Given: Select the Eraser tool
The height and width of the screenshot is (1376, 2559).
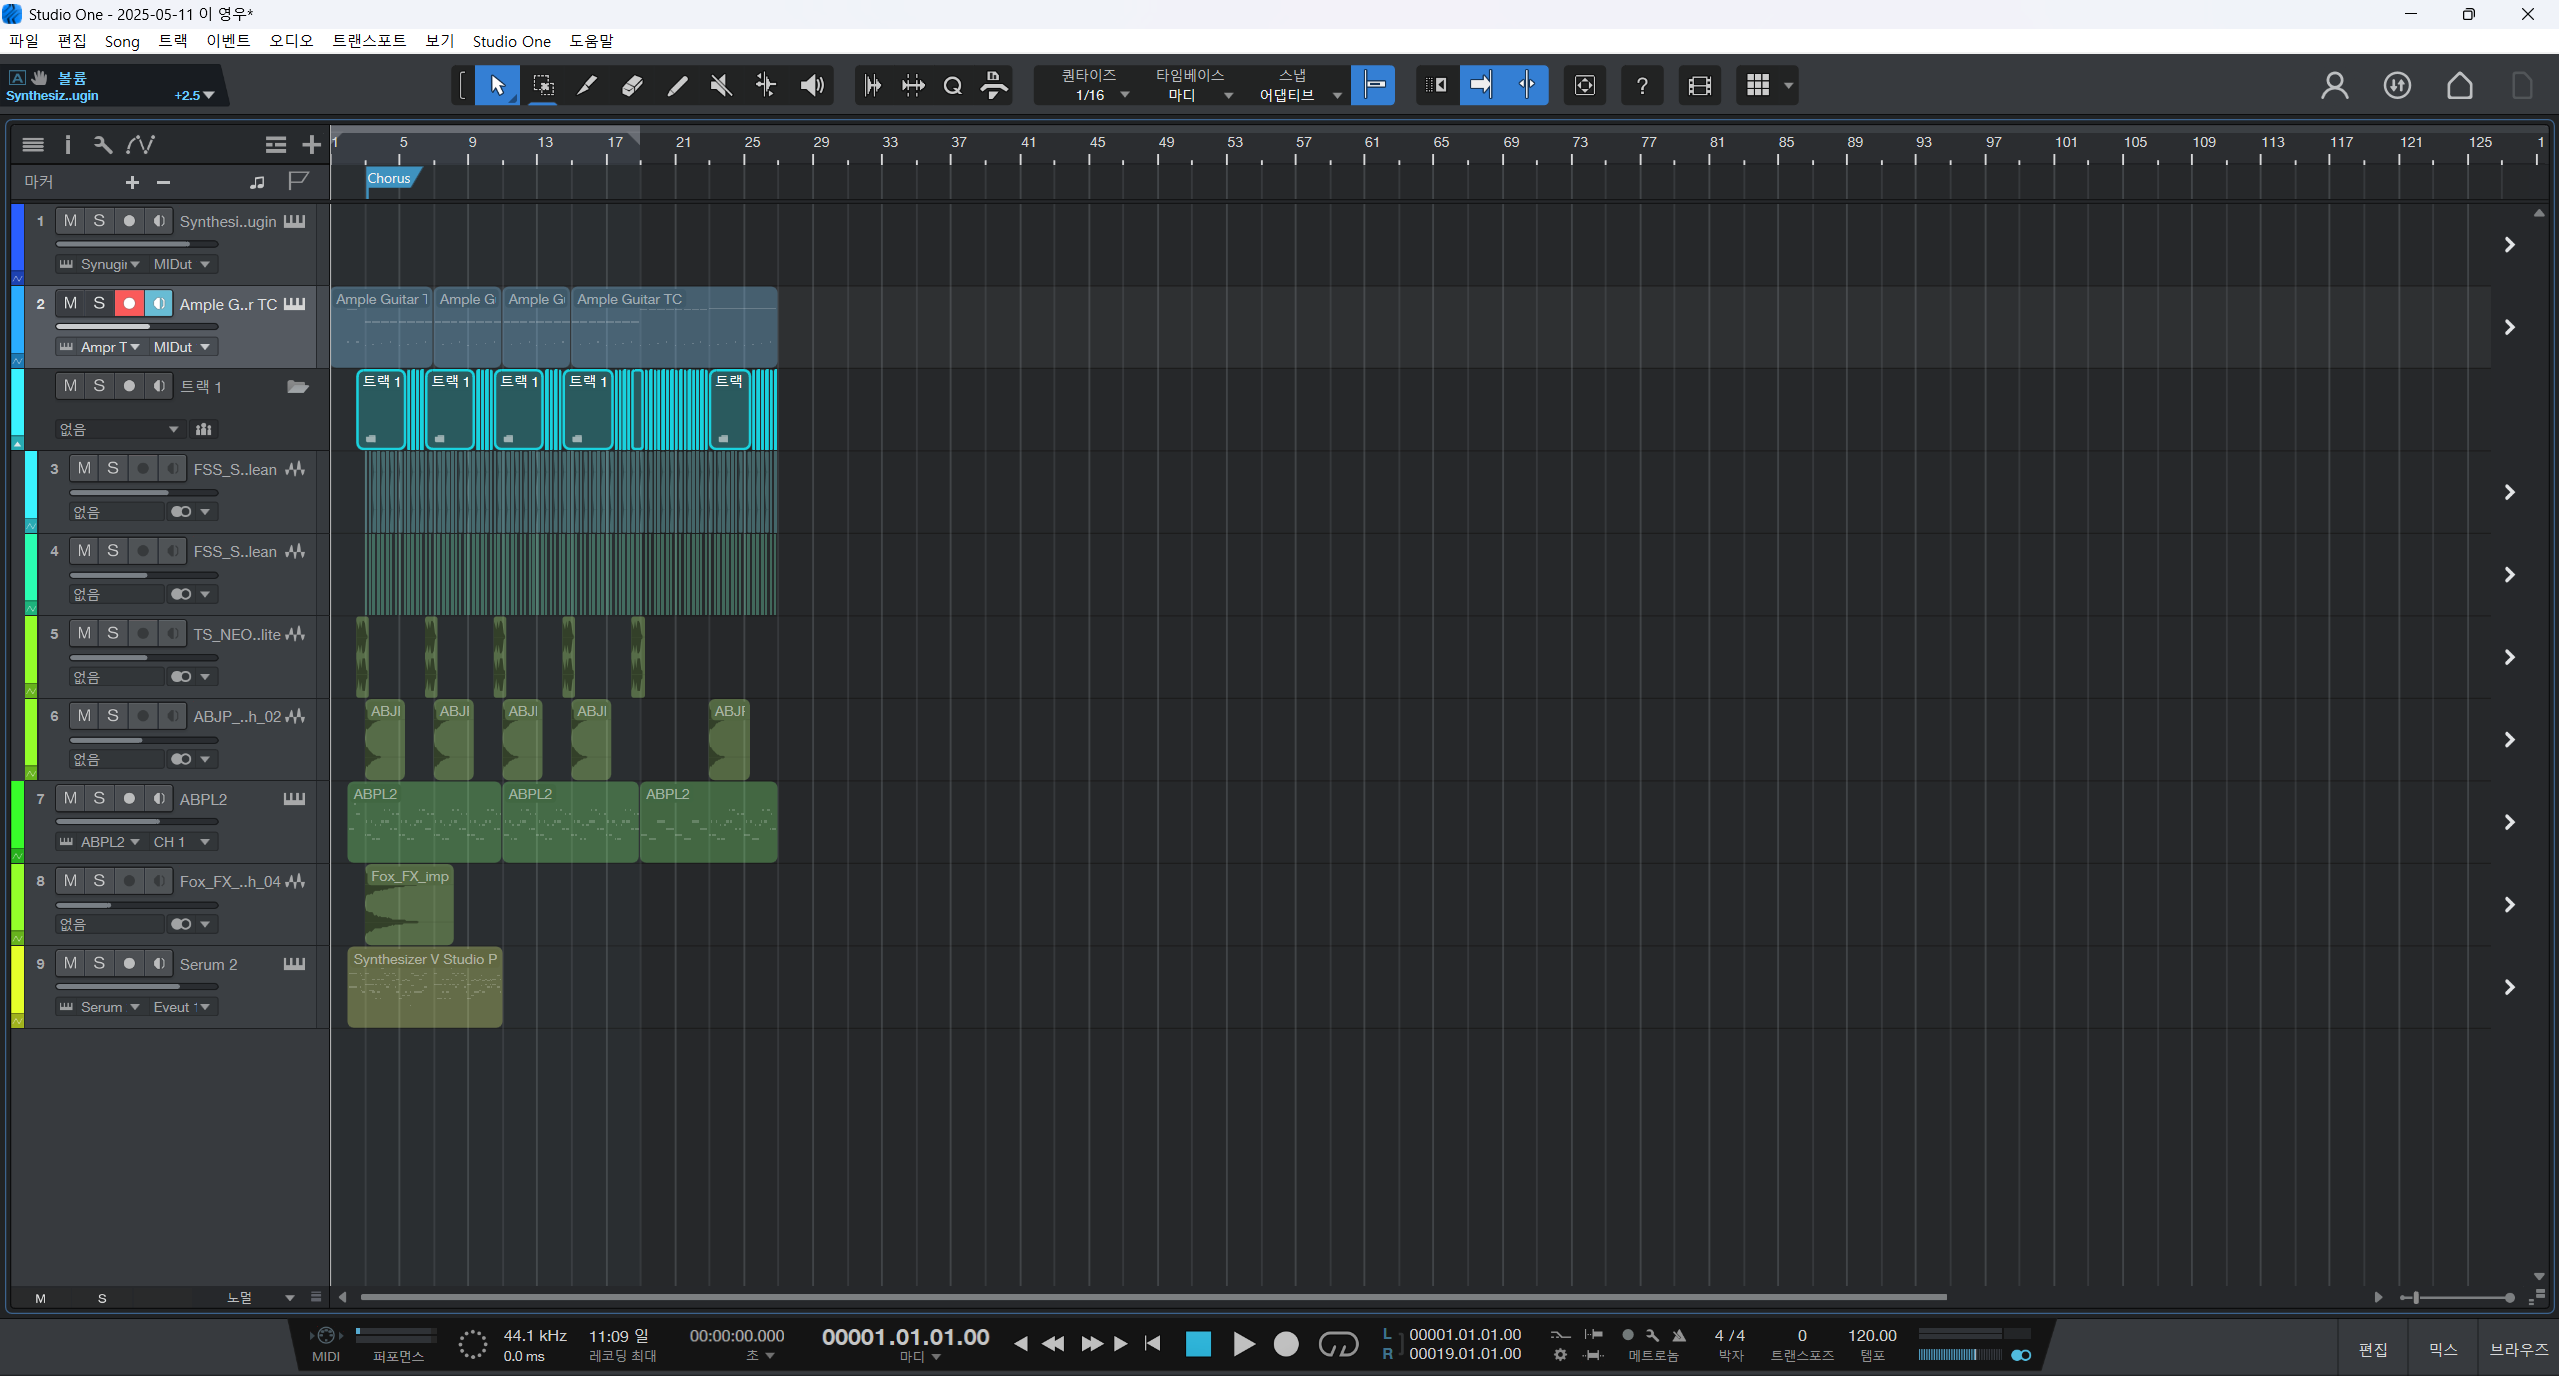Looking at the screenshot, I should click(x=632, y=85).
